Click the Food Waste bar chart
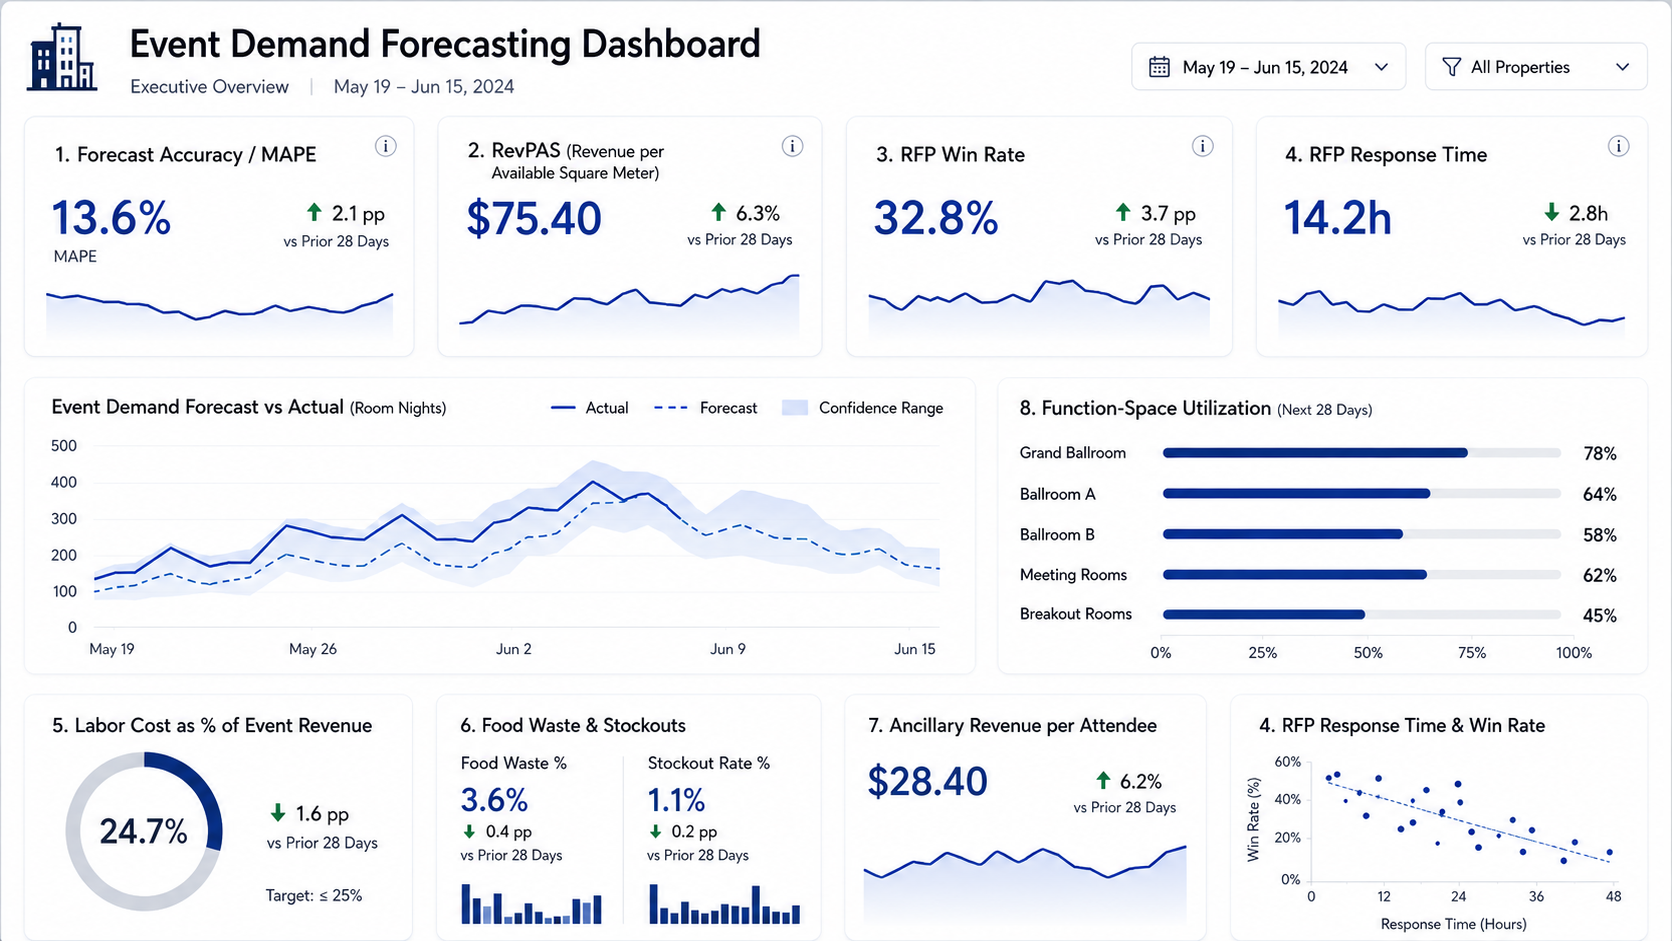Image resolution: width=1672 pixels, height=941 pixels. click(531, 903)
